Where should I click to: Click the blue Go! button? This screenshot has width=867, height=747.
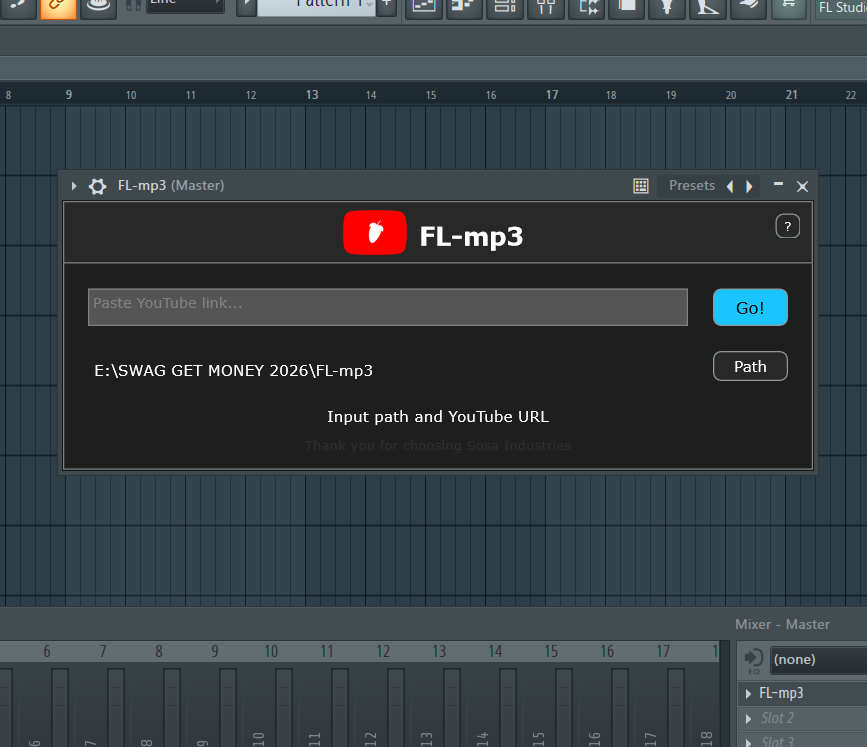coord(750,307)
